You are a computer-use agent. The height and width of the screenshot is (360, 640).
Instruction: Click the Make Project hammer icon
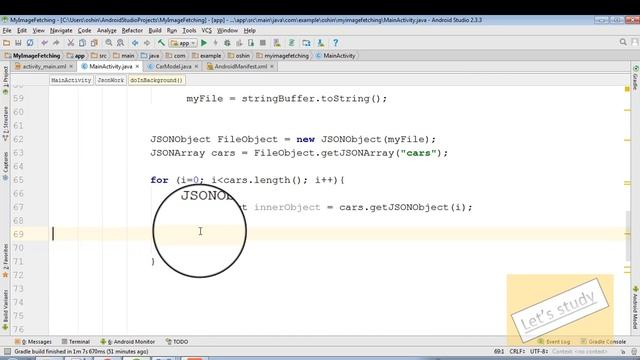point(161,43)
